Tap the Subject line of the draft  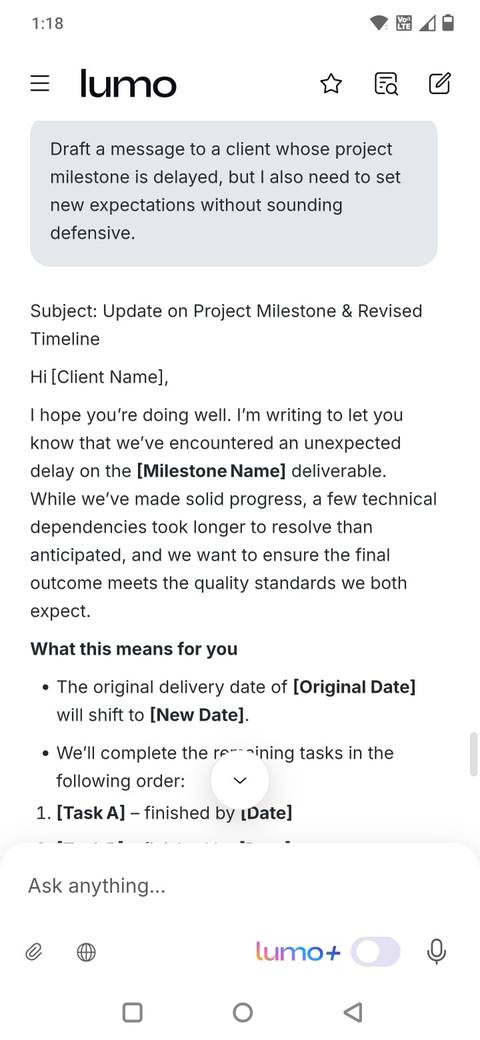[x=226, y=325]
